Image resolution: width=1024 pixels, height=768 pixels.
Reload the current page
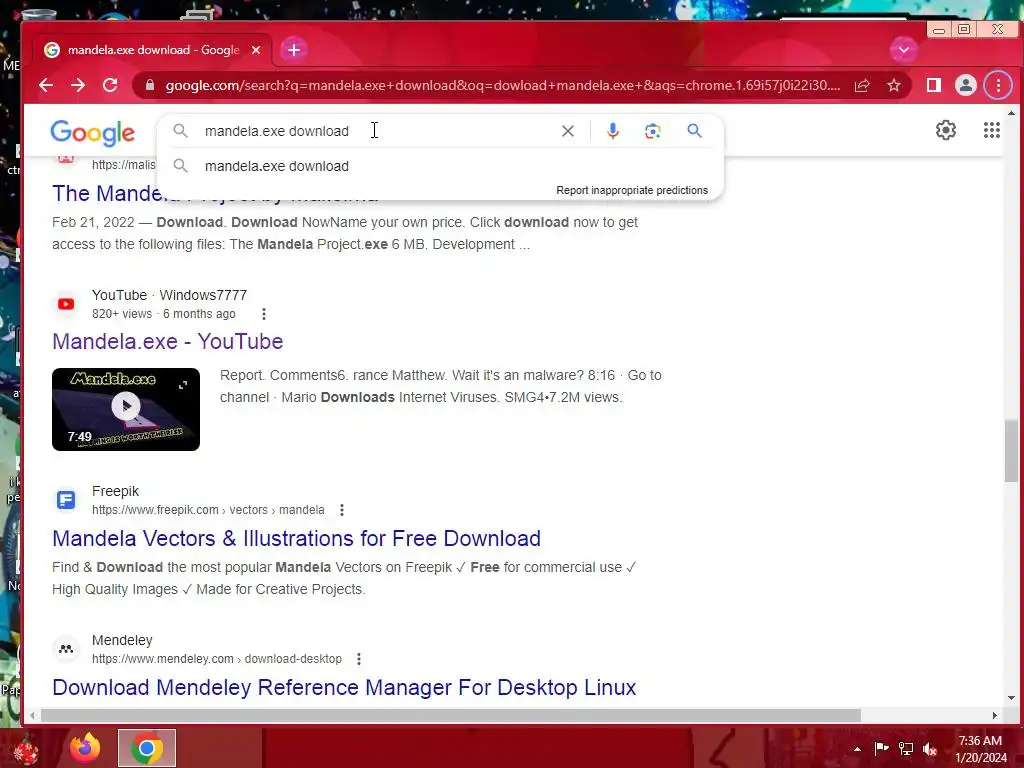click(110, 85)
